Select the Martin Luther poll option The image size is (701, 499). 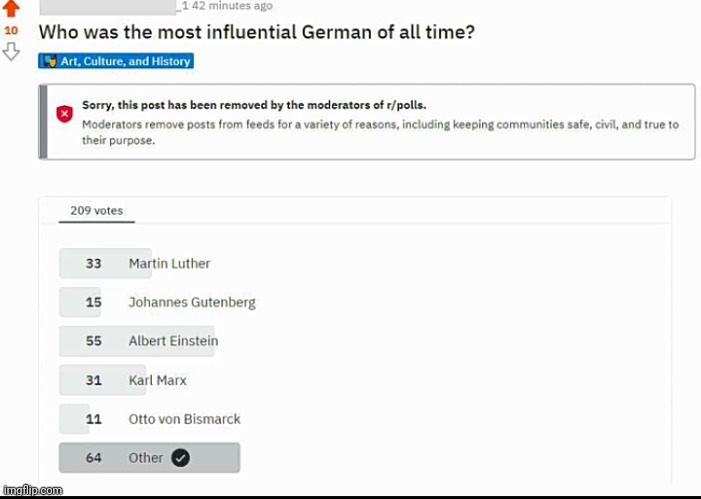click(x=169, y=264)
